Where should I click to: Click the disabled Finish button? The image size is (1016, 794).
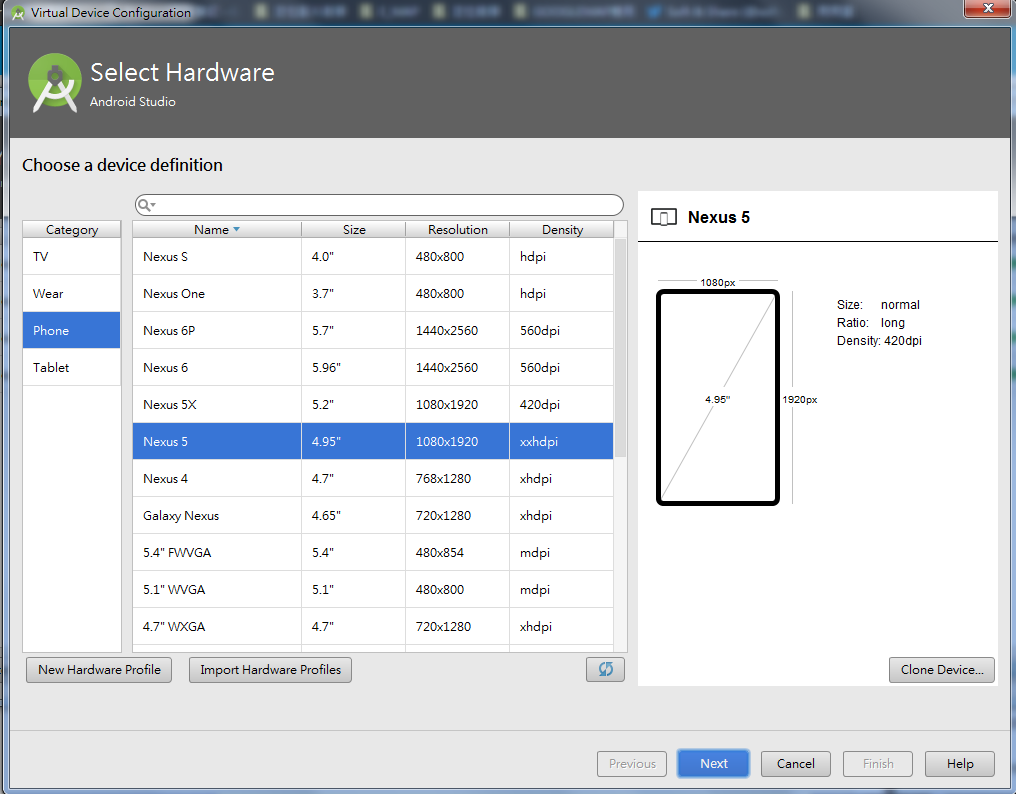tap(878, 764)
